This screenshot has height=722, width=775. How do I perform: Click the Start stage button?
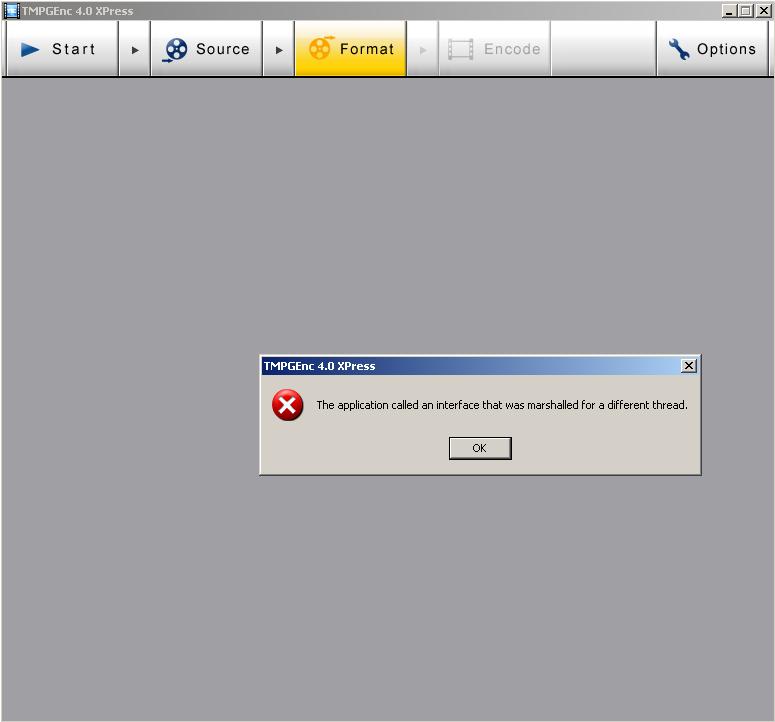[62, 48]
